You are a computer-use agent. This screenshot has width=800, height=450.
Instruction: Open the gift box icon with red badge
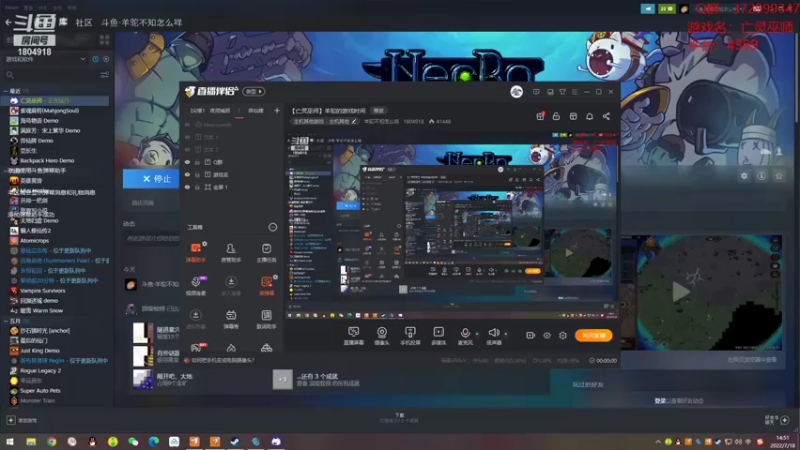(x=540, y=116)
